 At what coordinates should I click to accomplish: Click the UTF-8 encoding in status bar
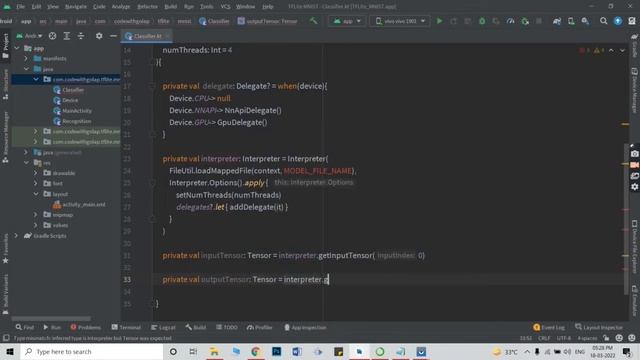[564, 338]
